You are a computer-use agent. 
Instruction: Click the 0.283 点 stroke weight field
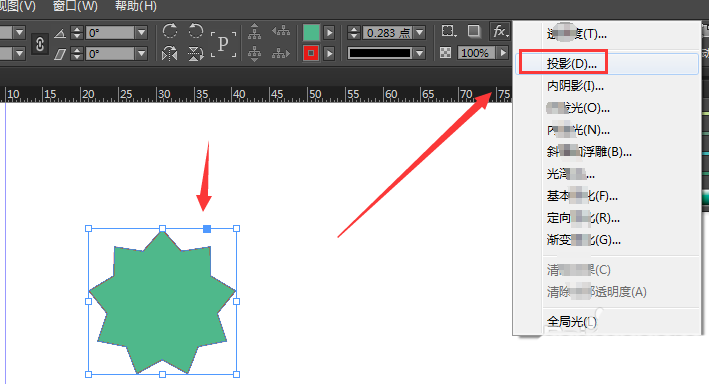pyautogui.click(x=387, y=33)
